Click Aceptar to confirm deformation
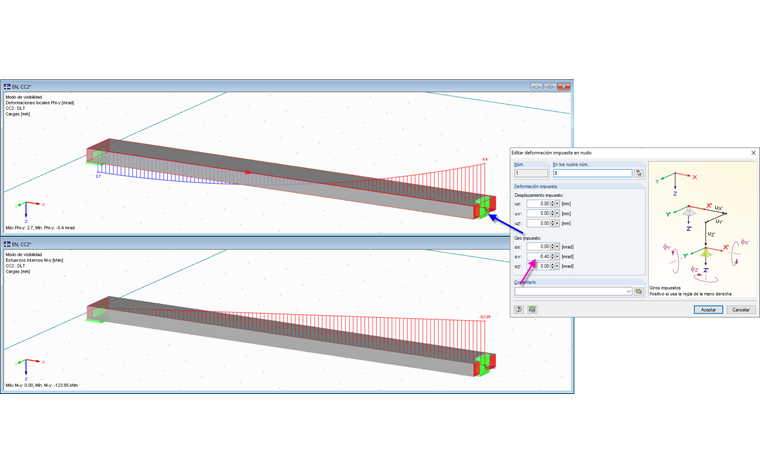 (708, 310)
